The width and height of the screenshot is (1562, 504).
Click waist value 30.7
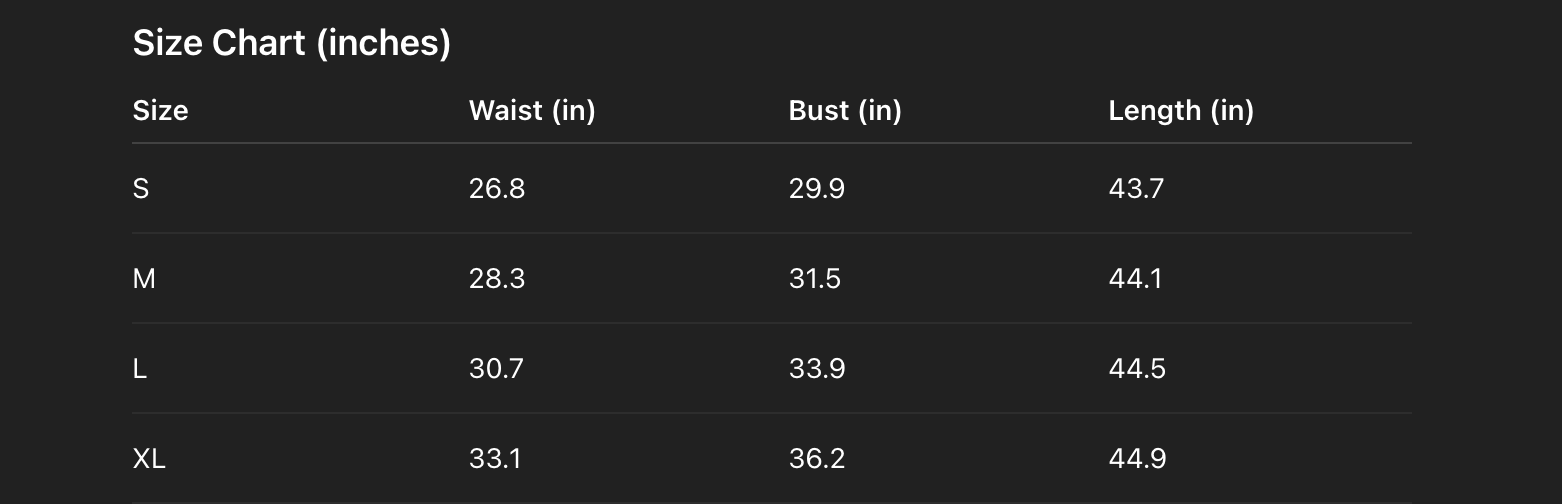496,368
